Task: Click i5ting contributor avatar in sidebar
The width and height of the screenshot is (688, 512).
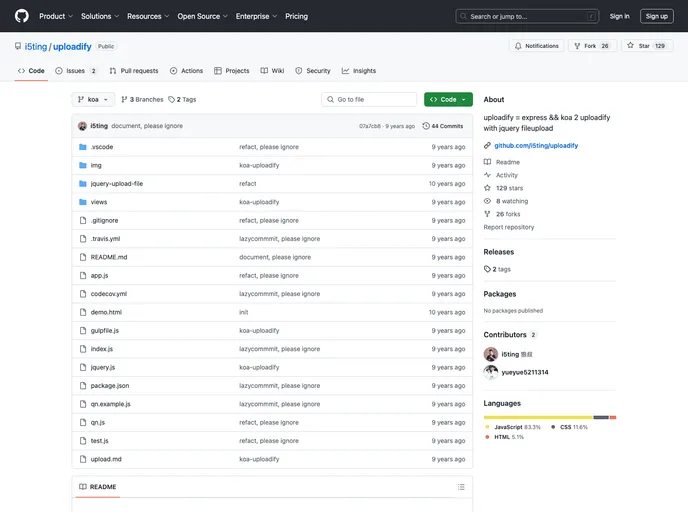Action: click(x=491, y=354)
